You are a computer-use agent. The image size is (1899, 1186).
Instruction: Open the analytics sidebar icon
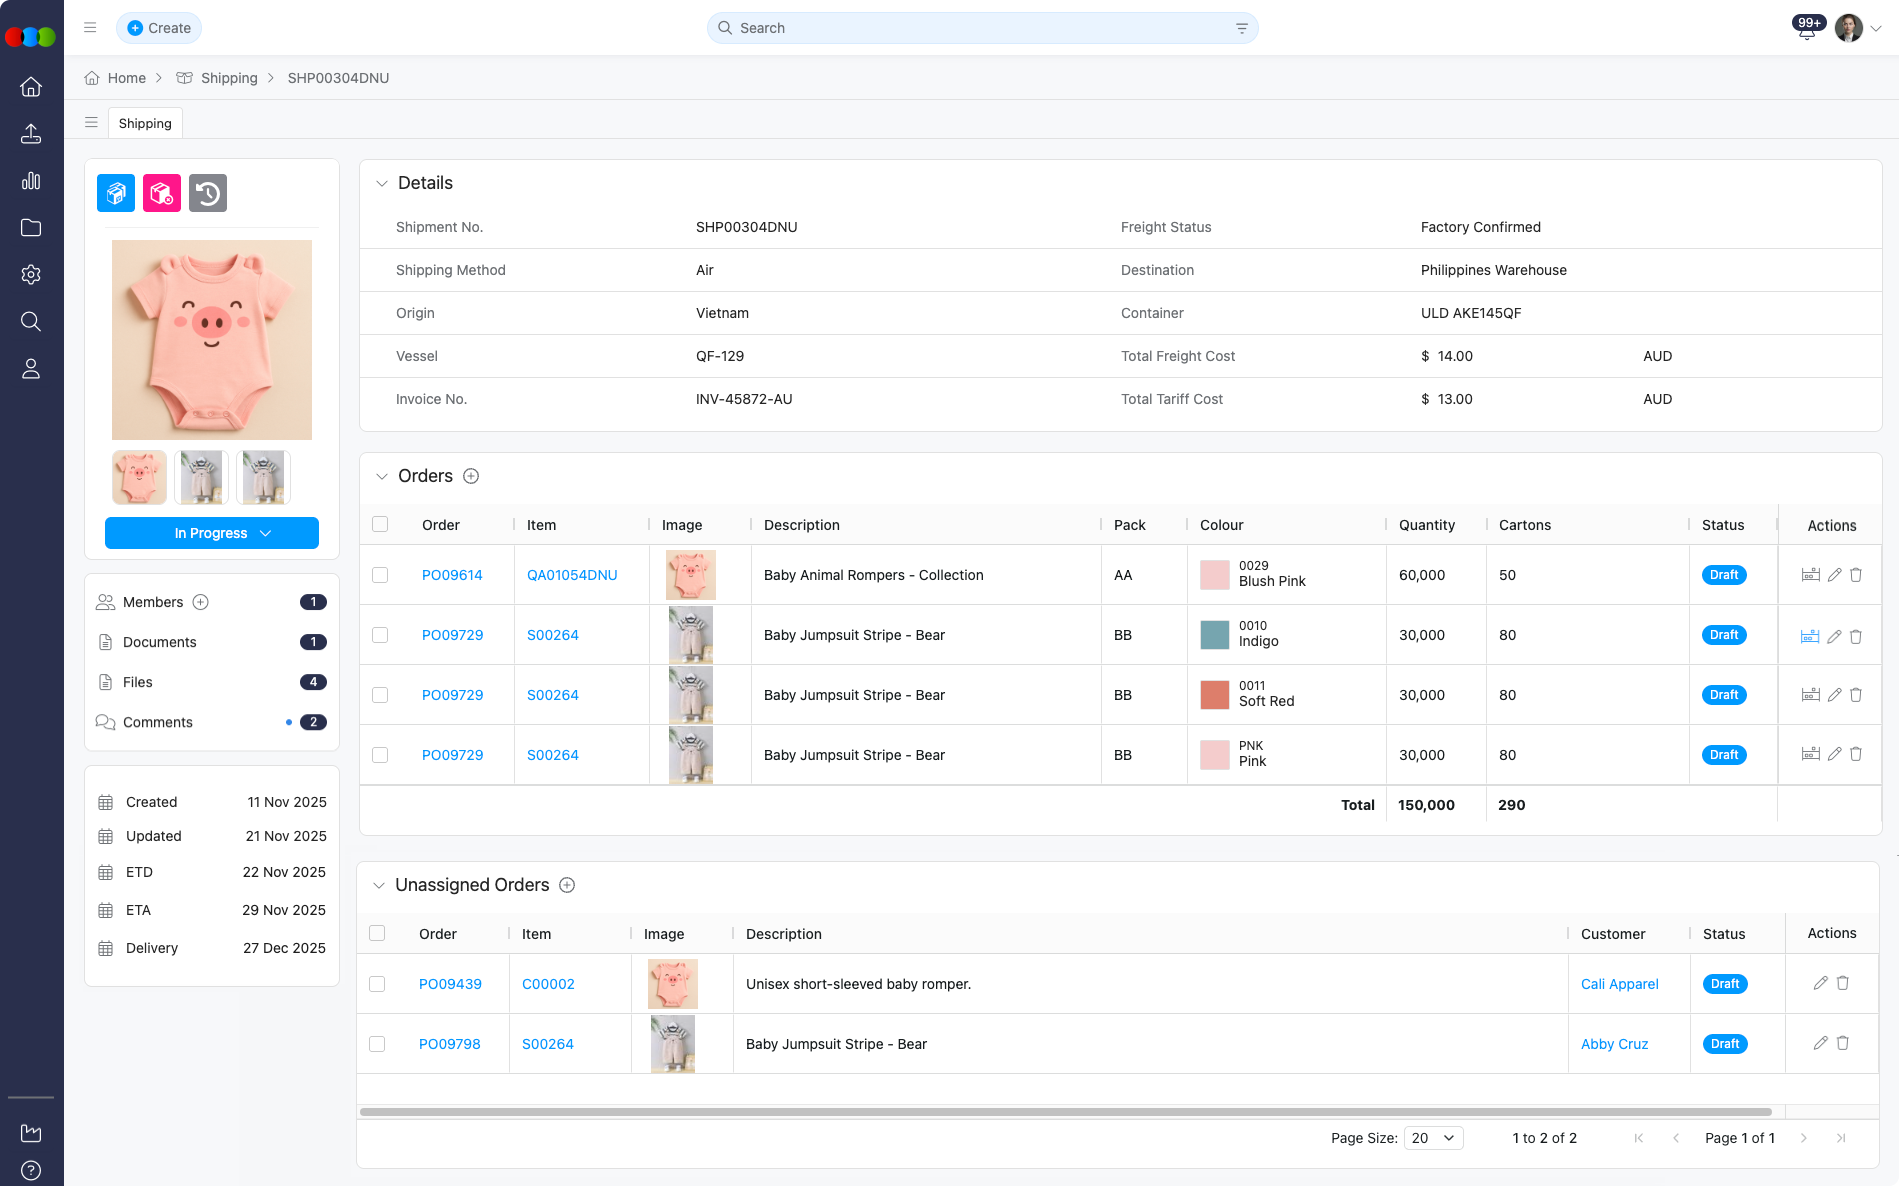pyautogui.click(x=31, y=181)
